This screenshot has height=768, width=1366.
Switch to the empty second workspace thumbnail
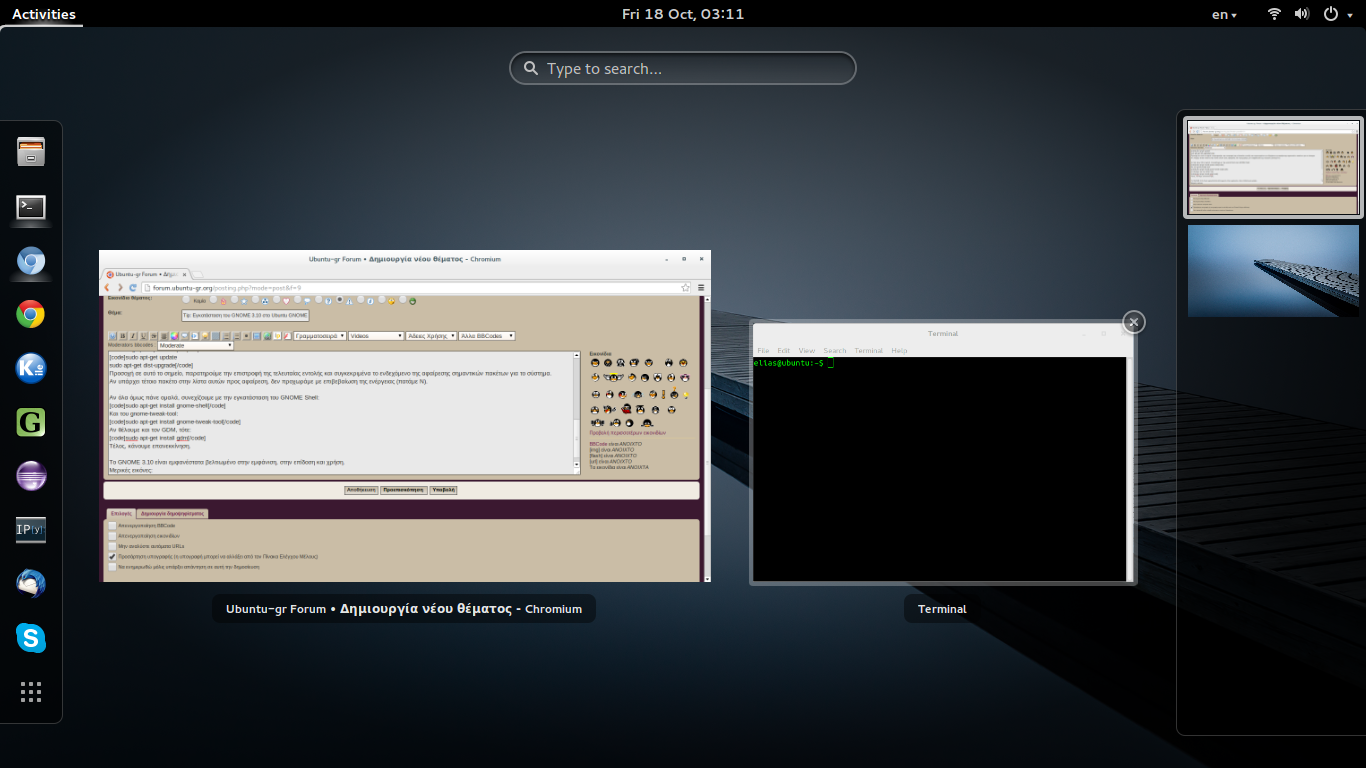1273,271
